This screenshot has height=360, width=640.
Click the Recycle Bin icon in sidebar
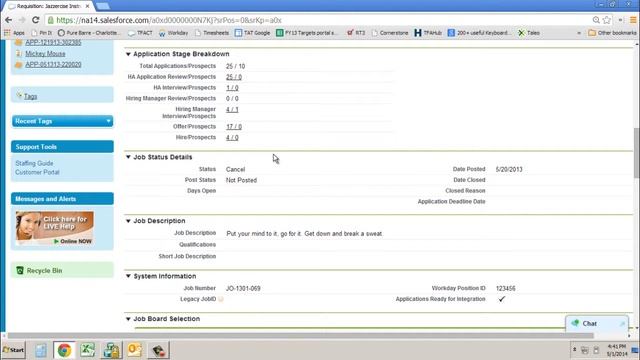click(x=20, y=270)
